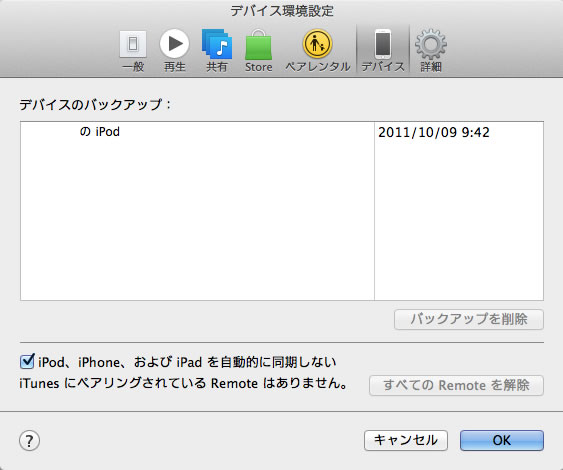The width and height of the screenshot is (563, 470).
Task: Click the バックアップを削除 button
Action: pyautogui.click(x=469, y=319)
